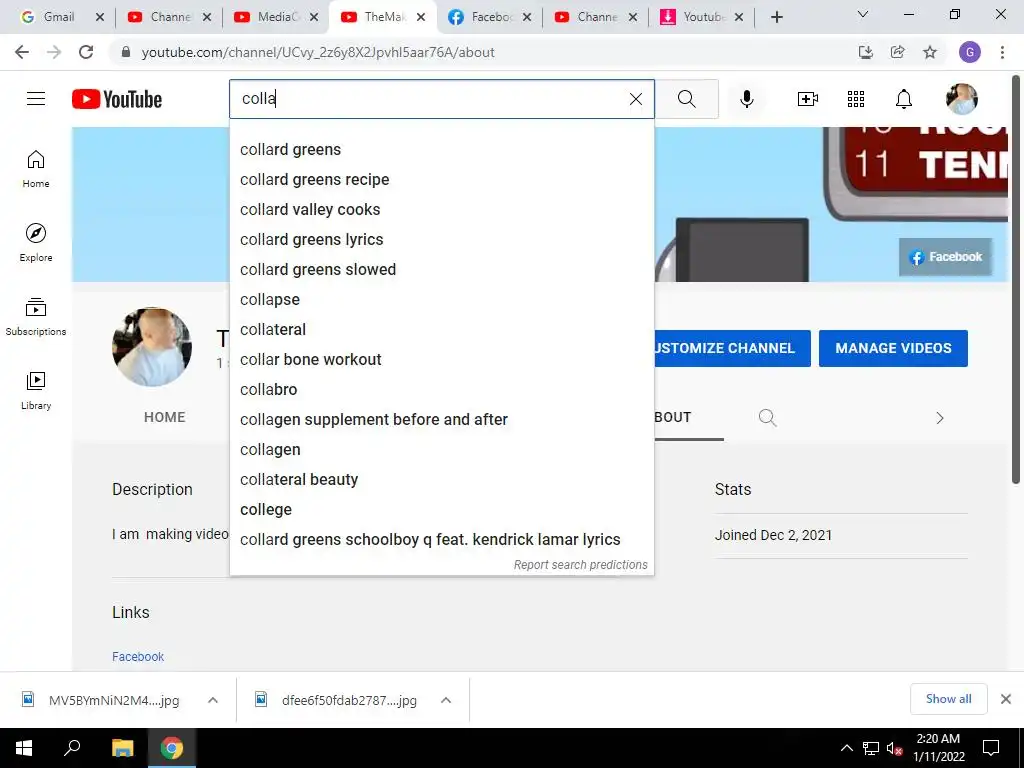The width and height of the screenshot is (1024, 768).
Task: Go to YouTube home via the logo
Action: tap(117, 99)
